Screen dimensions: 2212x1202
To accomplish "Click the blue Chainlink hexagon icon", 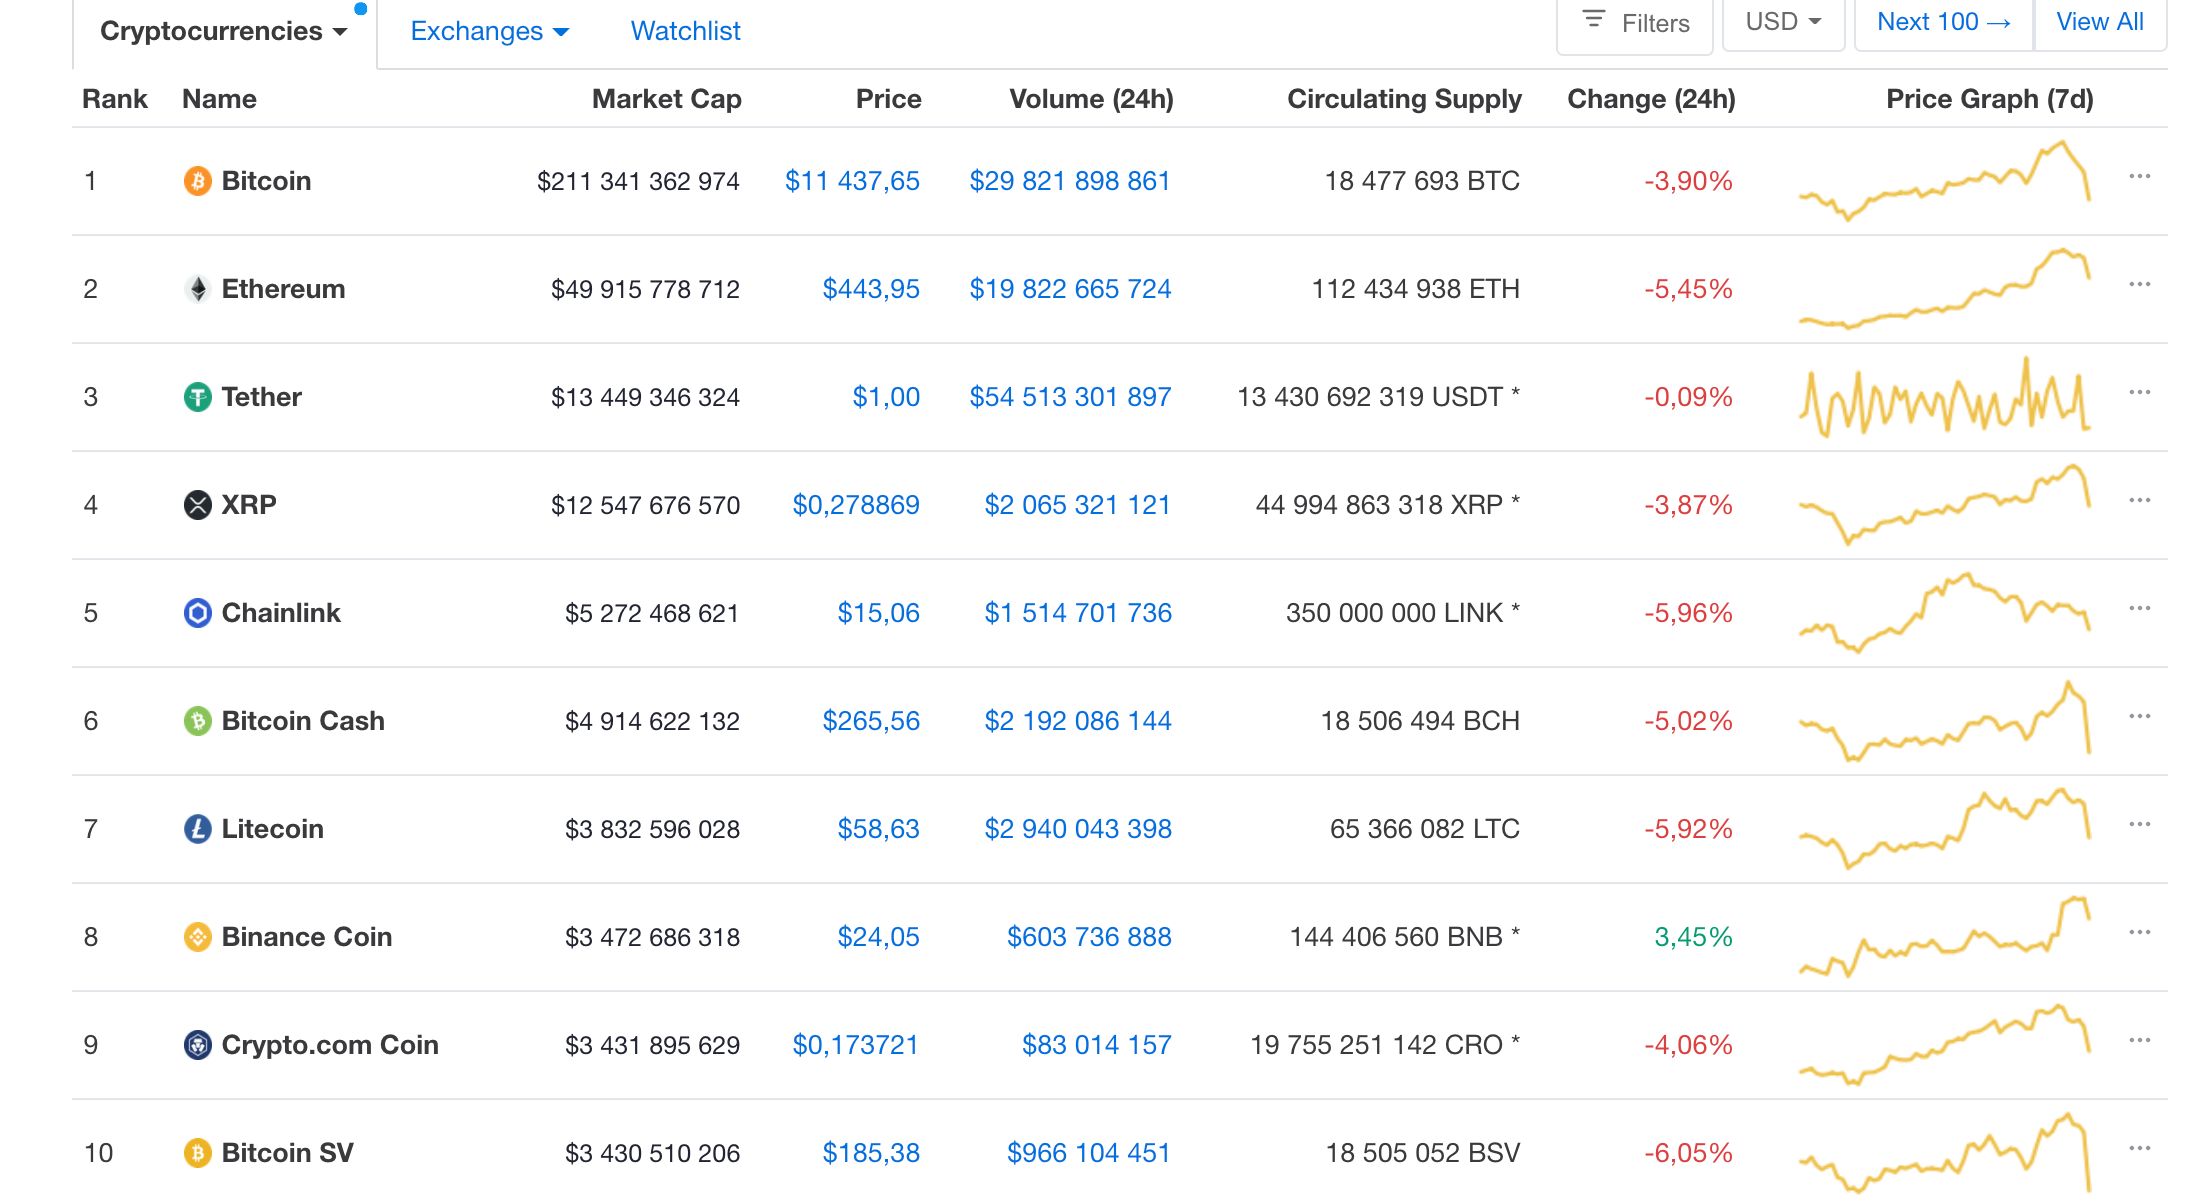I will click(x=197, y=613).
